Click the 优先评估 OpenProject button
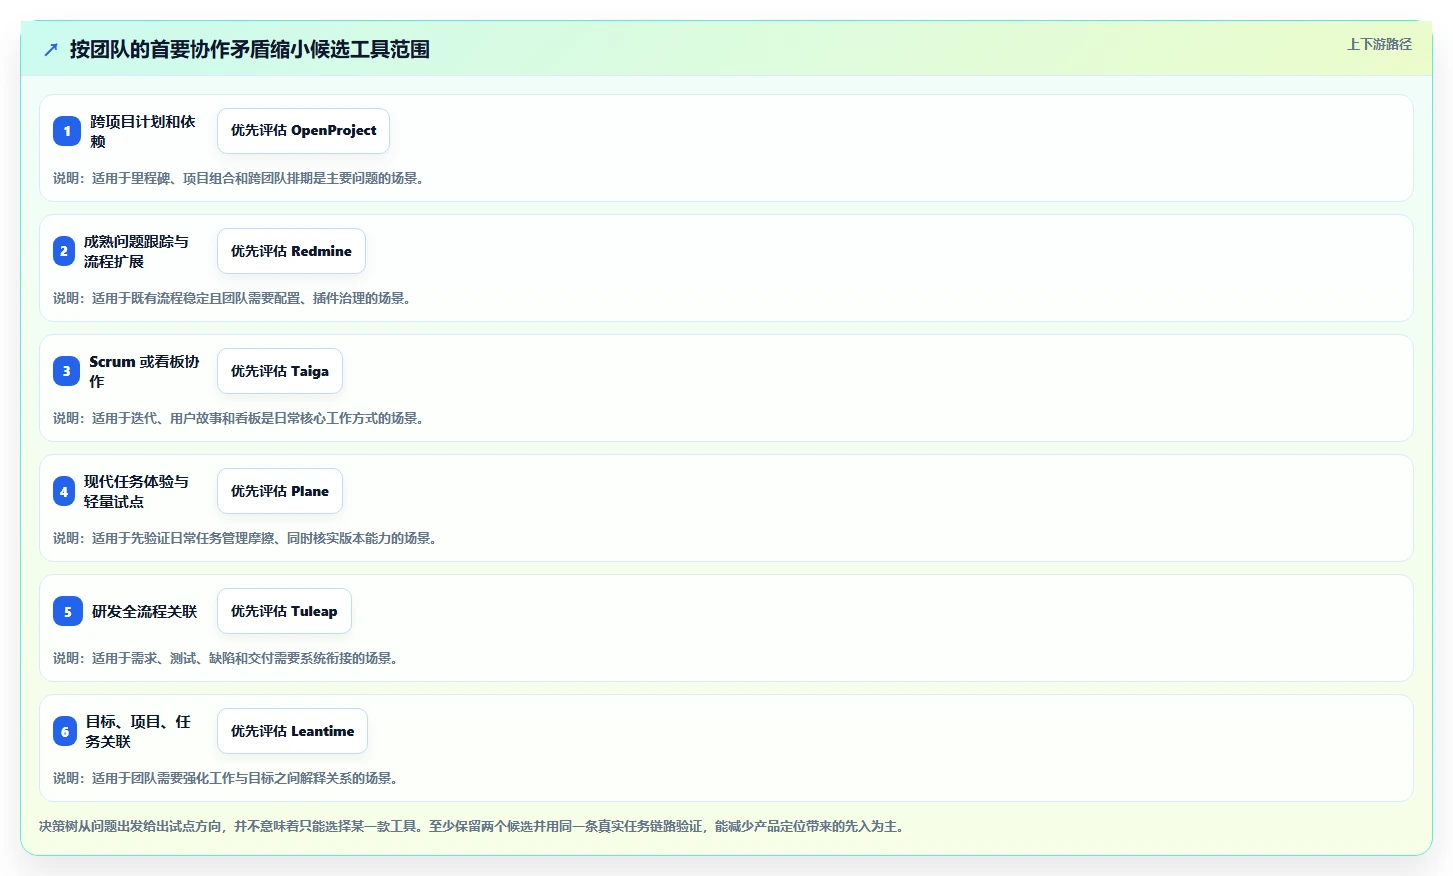1453x876 pixels. click(303, 131)
